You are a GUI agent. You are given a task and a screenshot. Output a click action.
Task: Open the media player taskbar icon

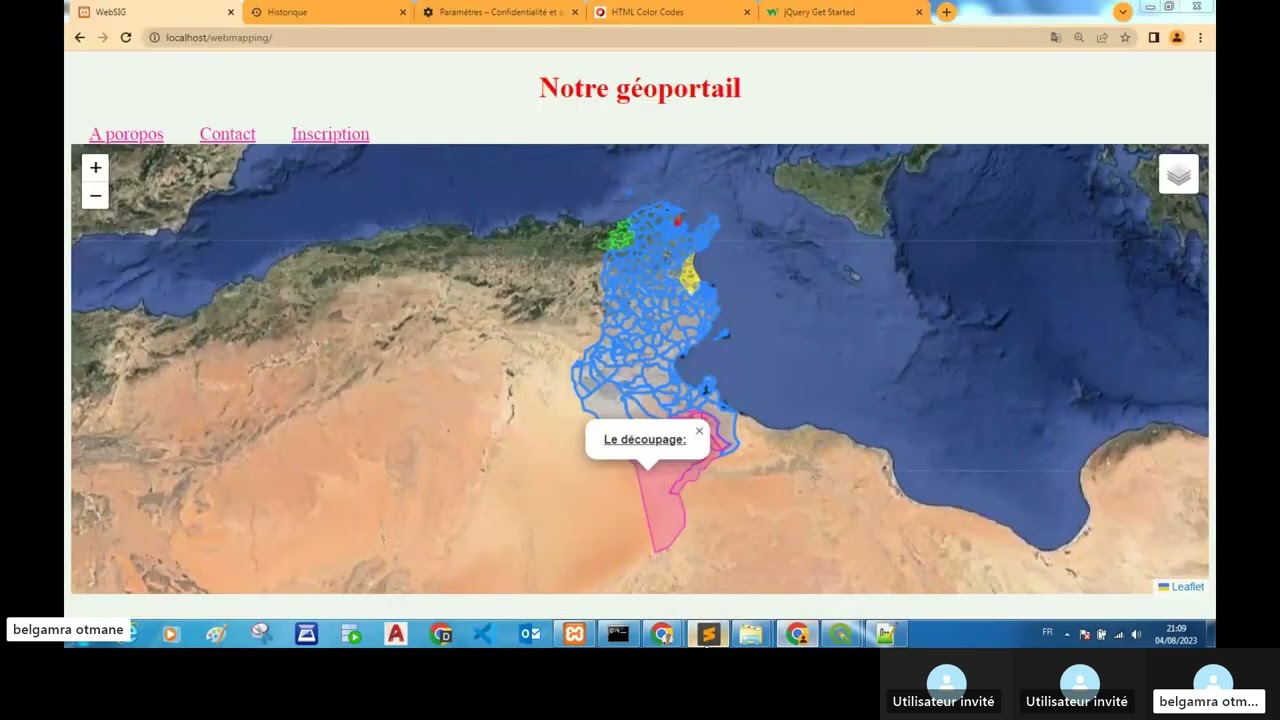tap(170, 634)
